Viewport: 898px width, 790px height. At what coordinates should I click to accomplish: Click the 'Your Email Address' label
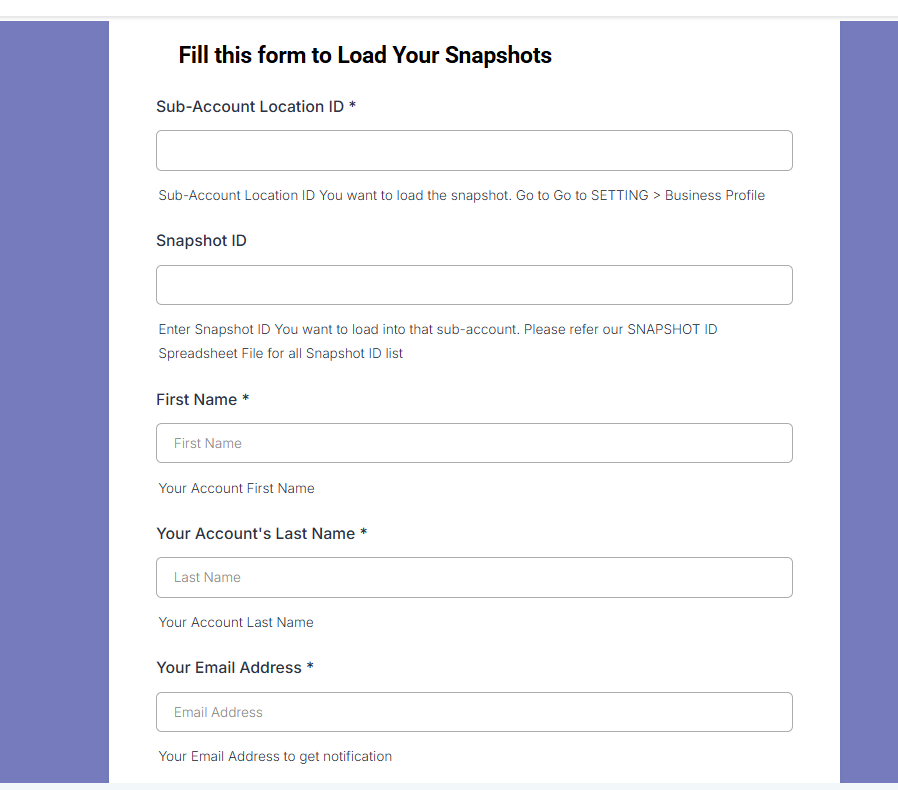coord(229,667)
